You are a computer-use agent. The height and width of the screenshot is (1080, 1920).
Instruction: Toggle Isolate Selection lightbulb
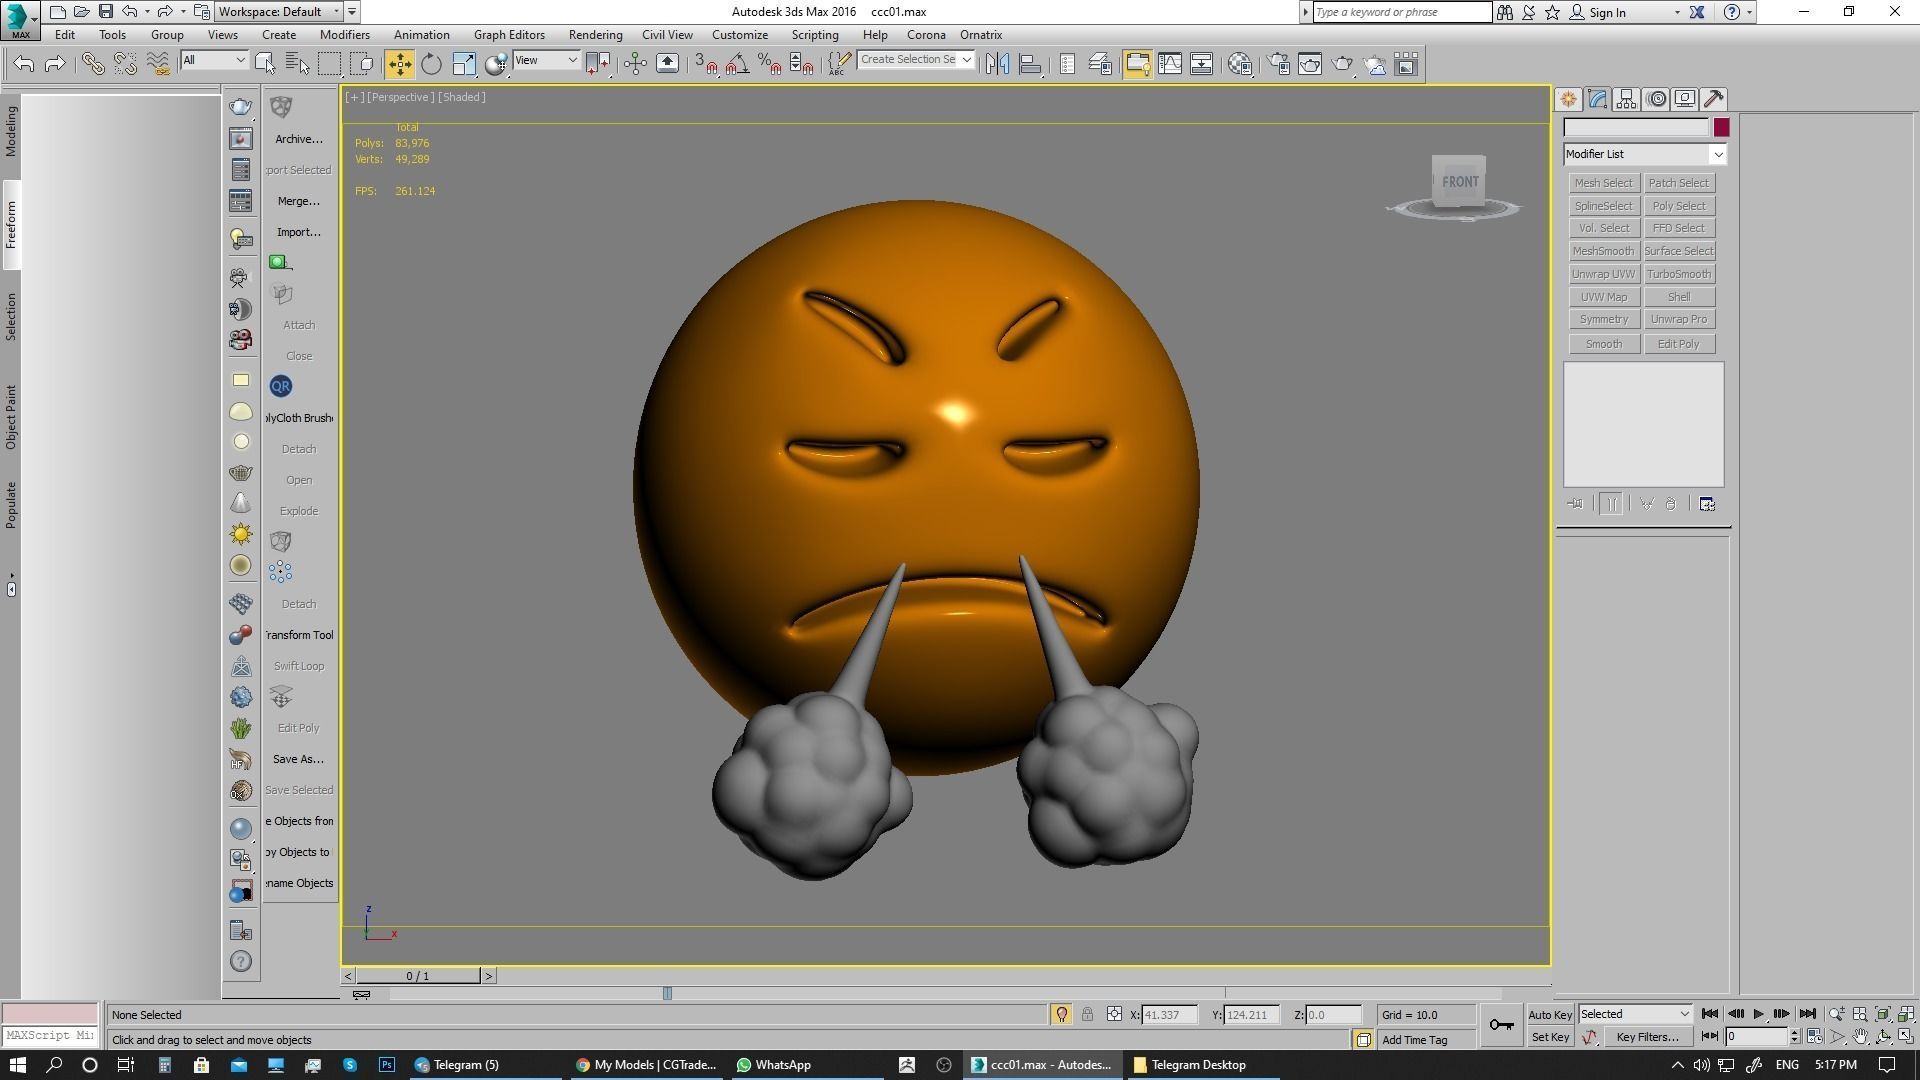click(1061, 1015)
